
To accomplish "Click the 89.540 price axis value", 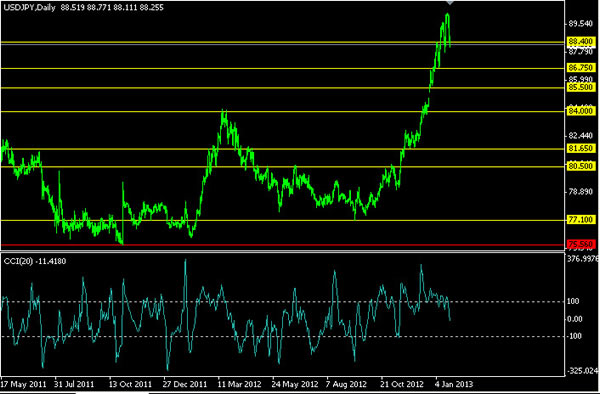I will click(x=581, y=24).
